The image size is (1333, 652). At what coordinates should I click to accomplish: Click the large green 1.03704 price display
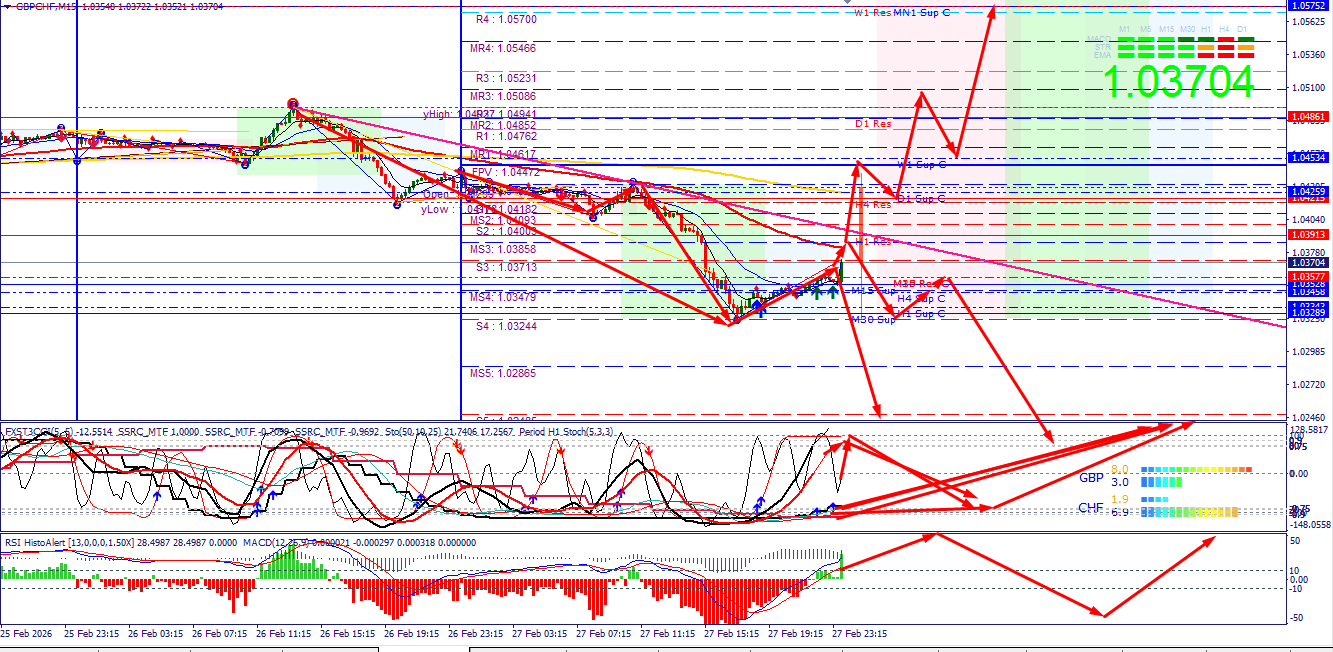point(1178,81)
